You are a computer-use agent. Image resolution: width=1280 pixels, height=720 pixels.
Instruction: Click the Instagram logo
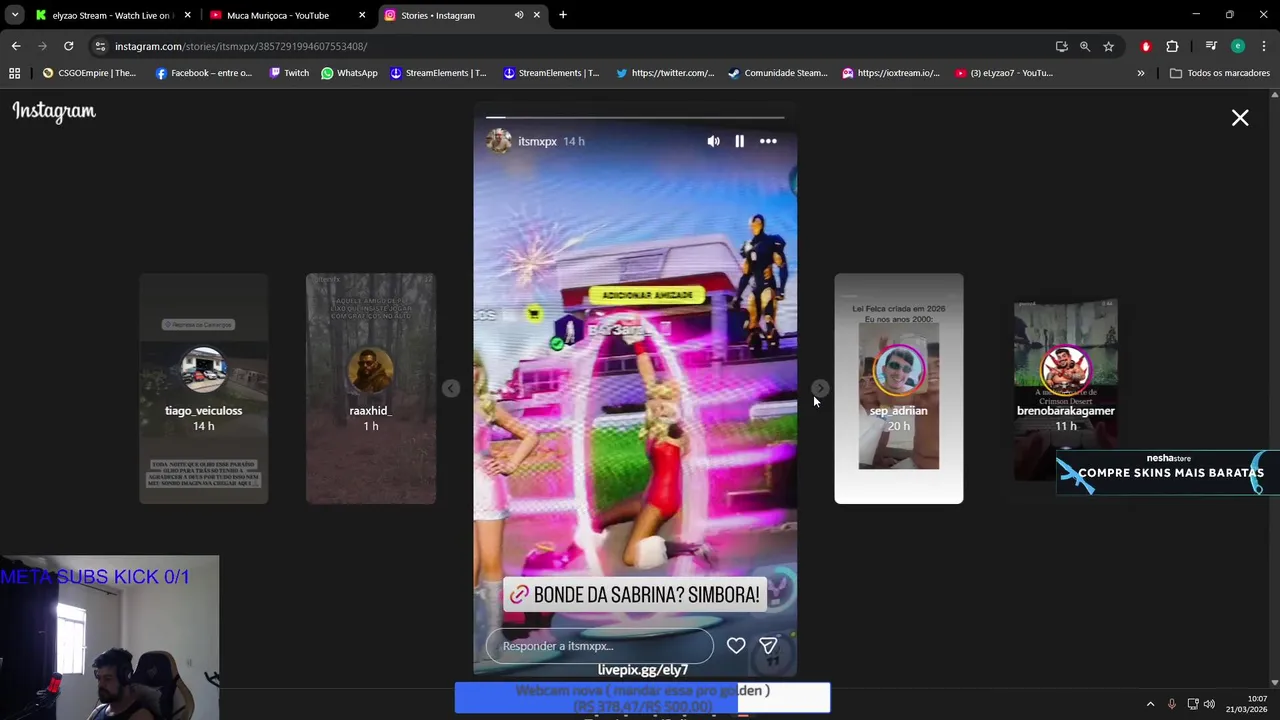pyautogui.click(x=54, y=111)
